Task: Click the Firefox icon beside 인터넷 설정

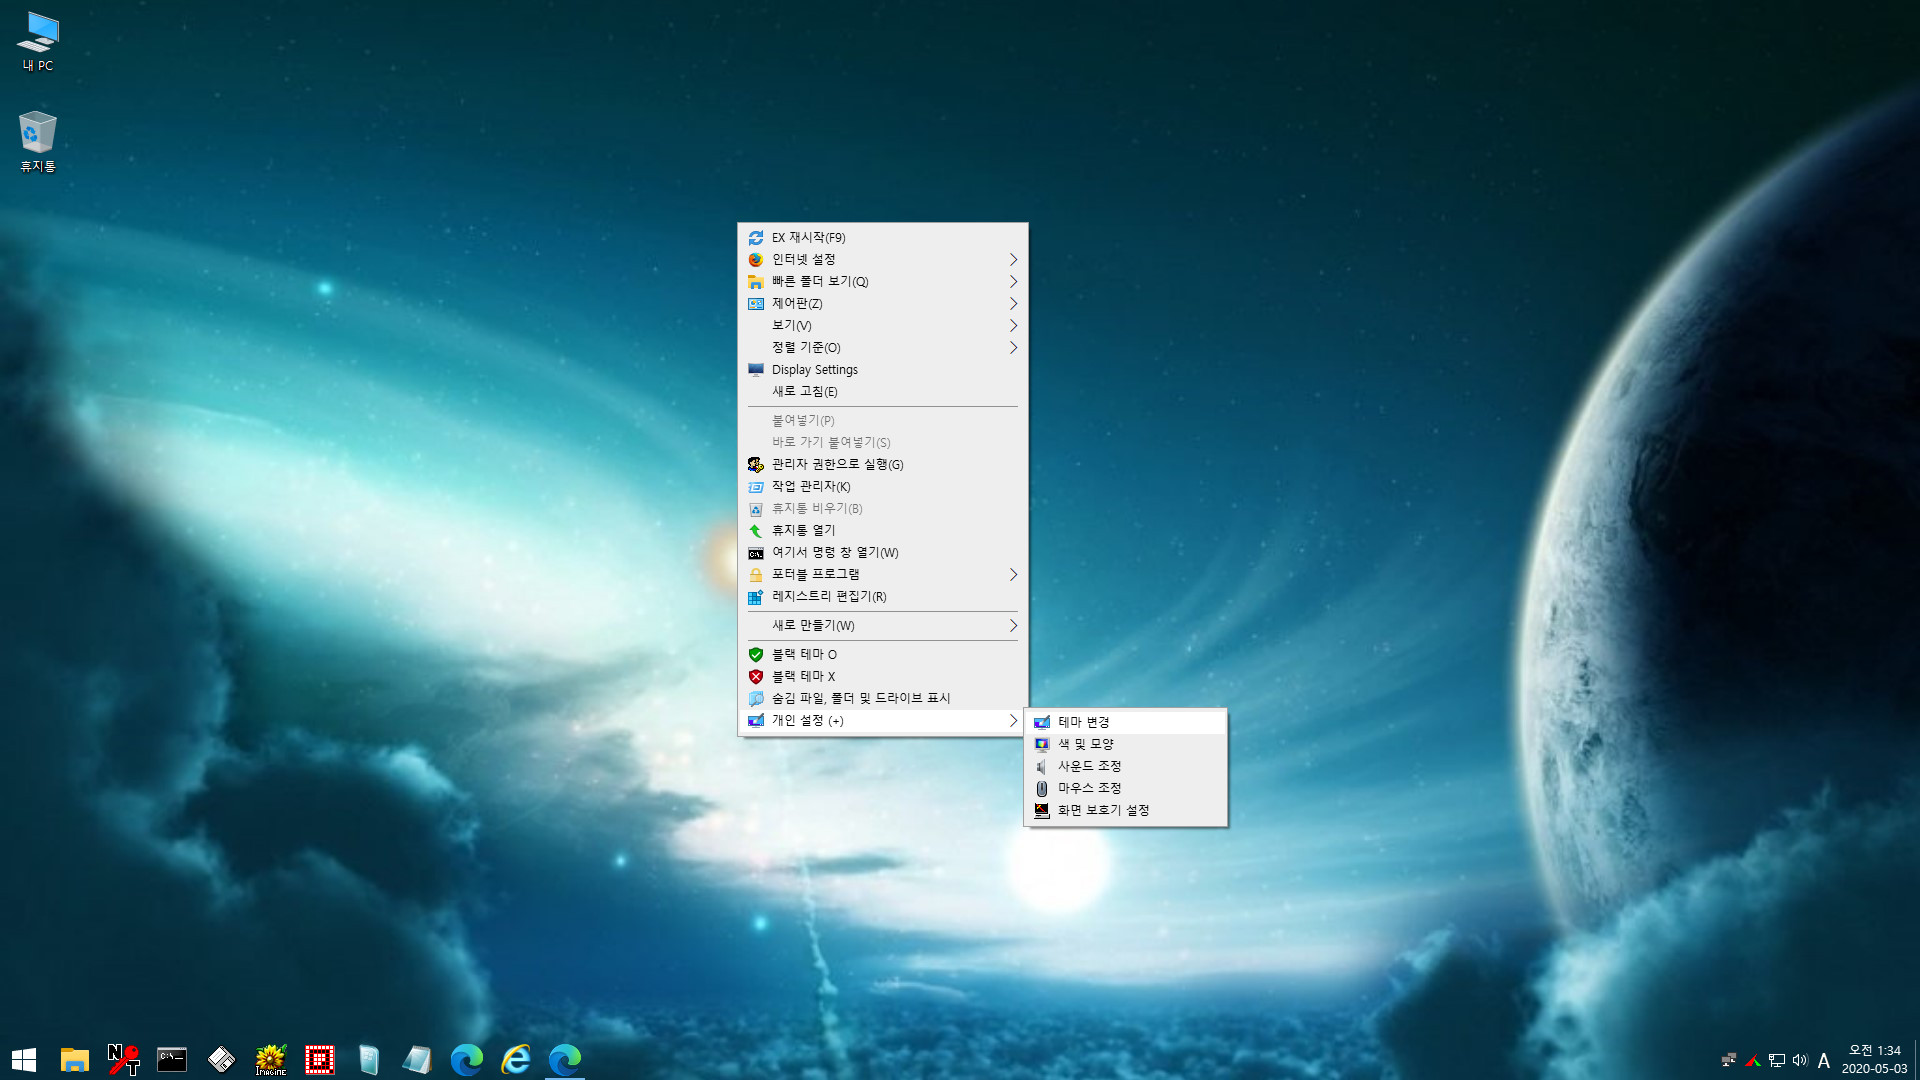Action: 756,260
